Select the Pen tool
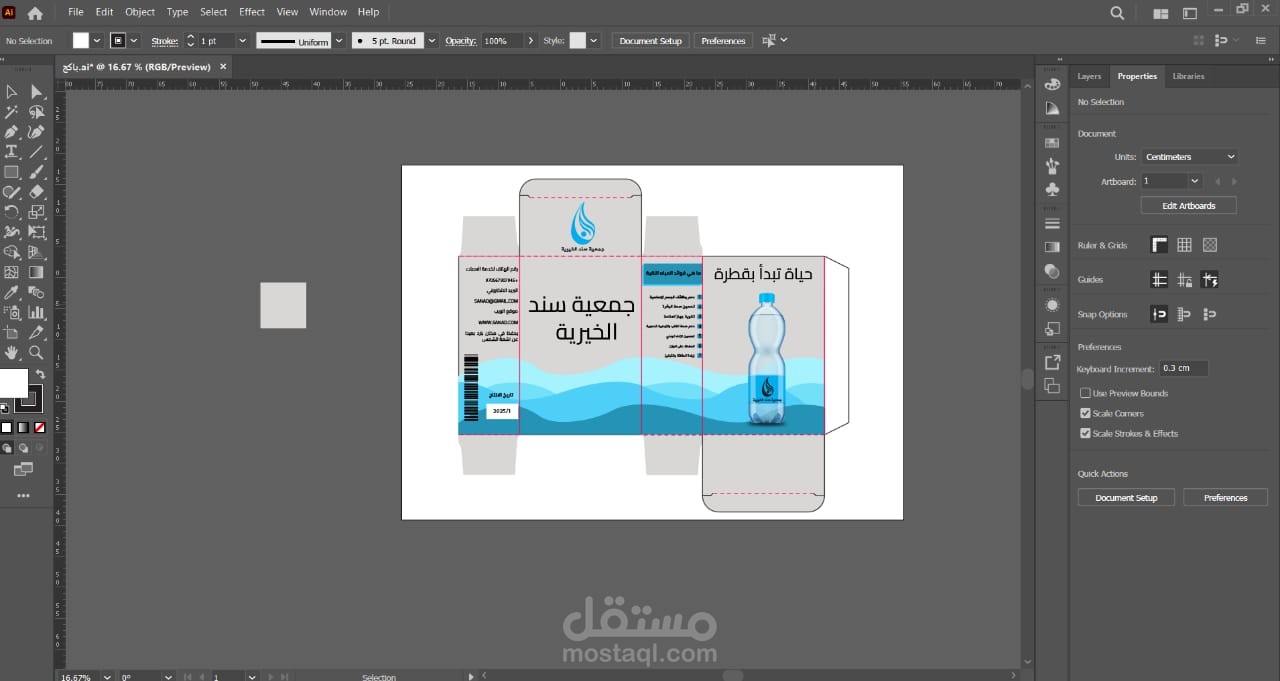1280x681 pixels. coord(12,132)
